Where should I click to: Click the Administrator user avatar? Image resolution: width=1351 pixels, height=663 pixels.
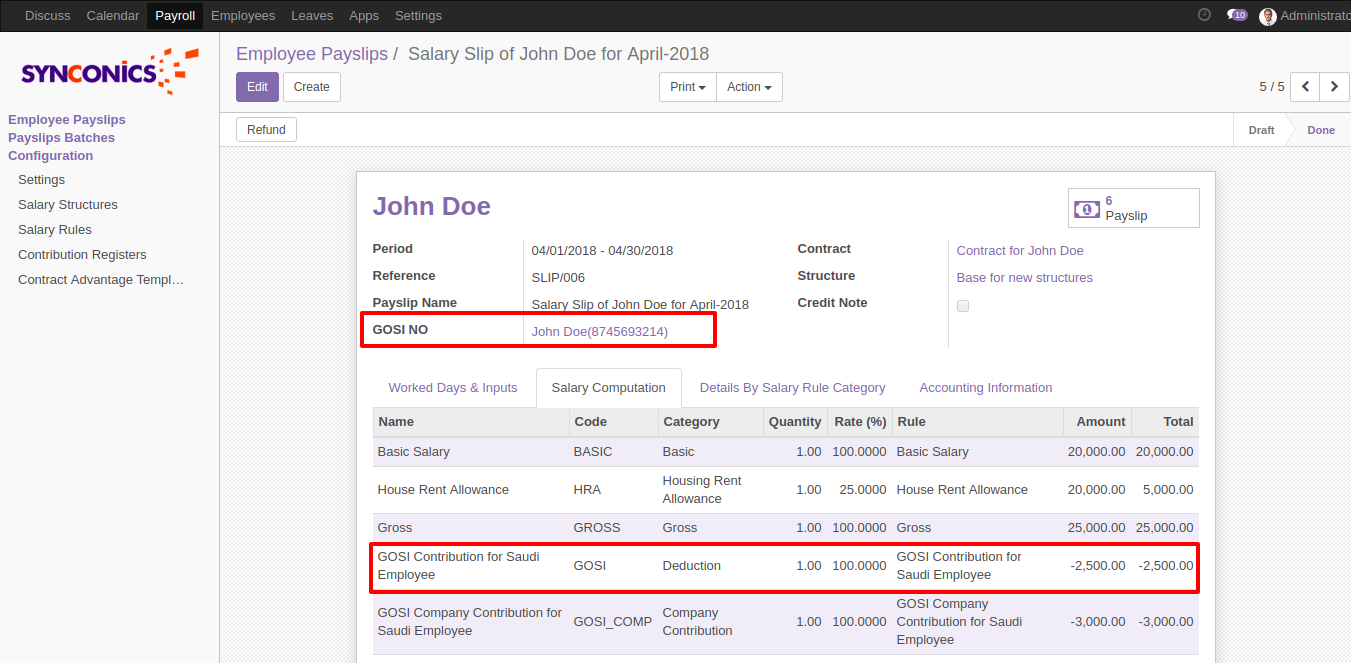[1268, 16]
